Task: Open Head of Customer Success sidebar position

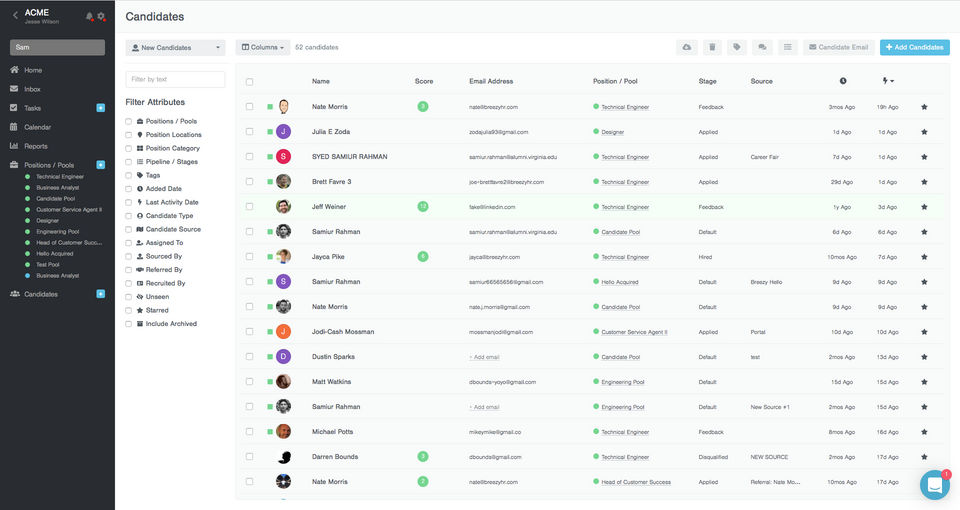Action: pyautogui.click(x=69, y=242)
